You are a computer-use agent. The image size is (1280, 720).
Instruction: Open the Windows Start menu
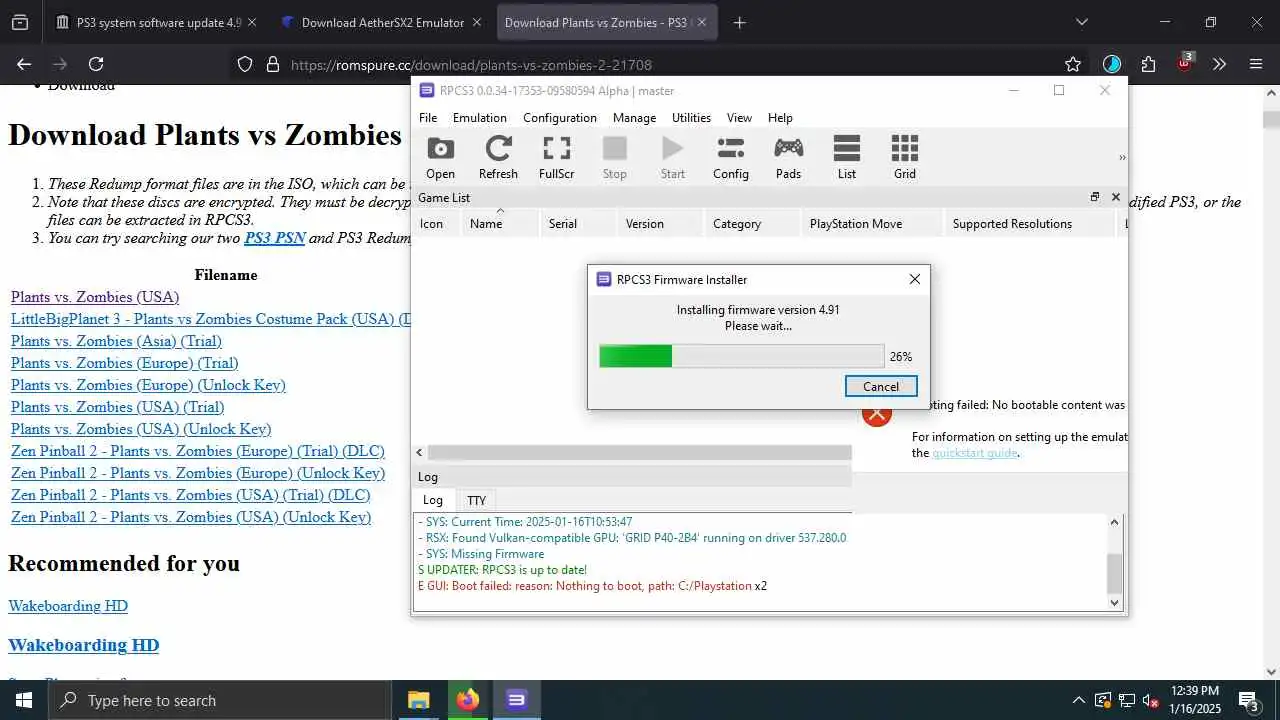coord(24,700)
